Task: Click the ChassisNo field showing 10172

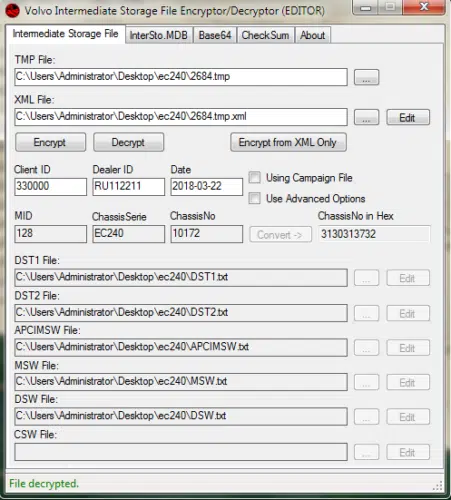Action: pyautogui.click(x=206, y=234)
